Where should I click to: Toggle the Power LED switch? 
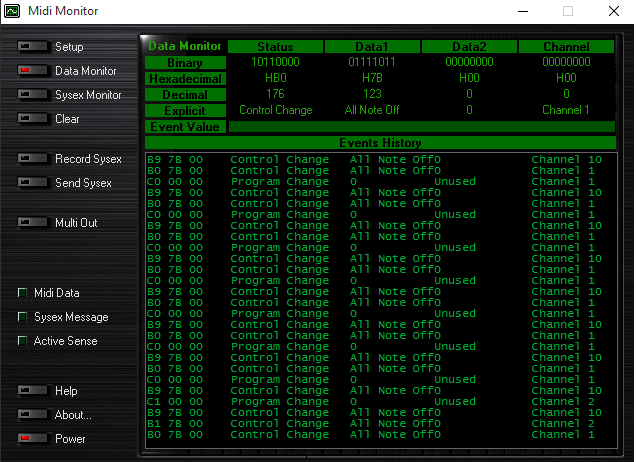32,438
